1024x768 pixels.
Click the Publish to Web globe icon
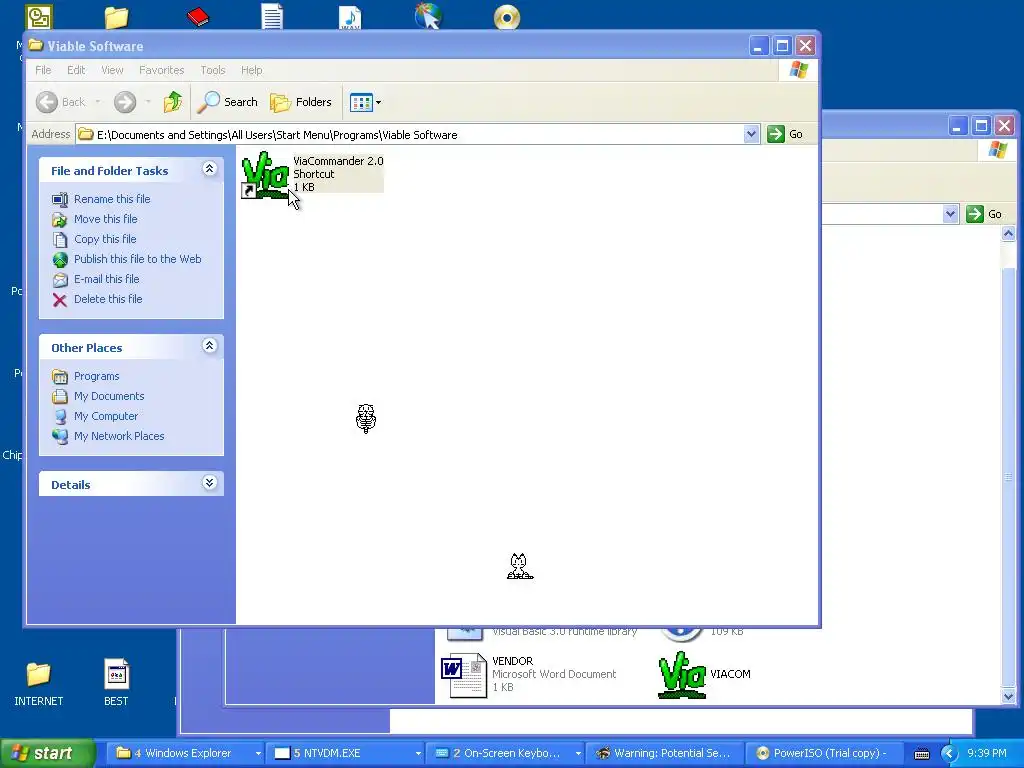(60, 260)
